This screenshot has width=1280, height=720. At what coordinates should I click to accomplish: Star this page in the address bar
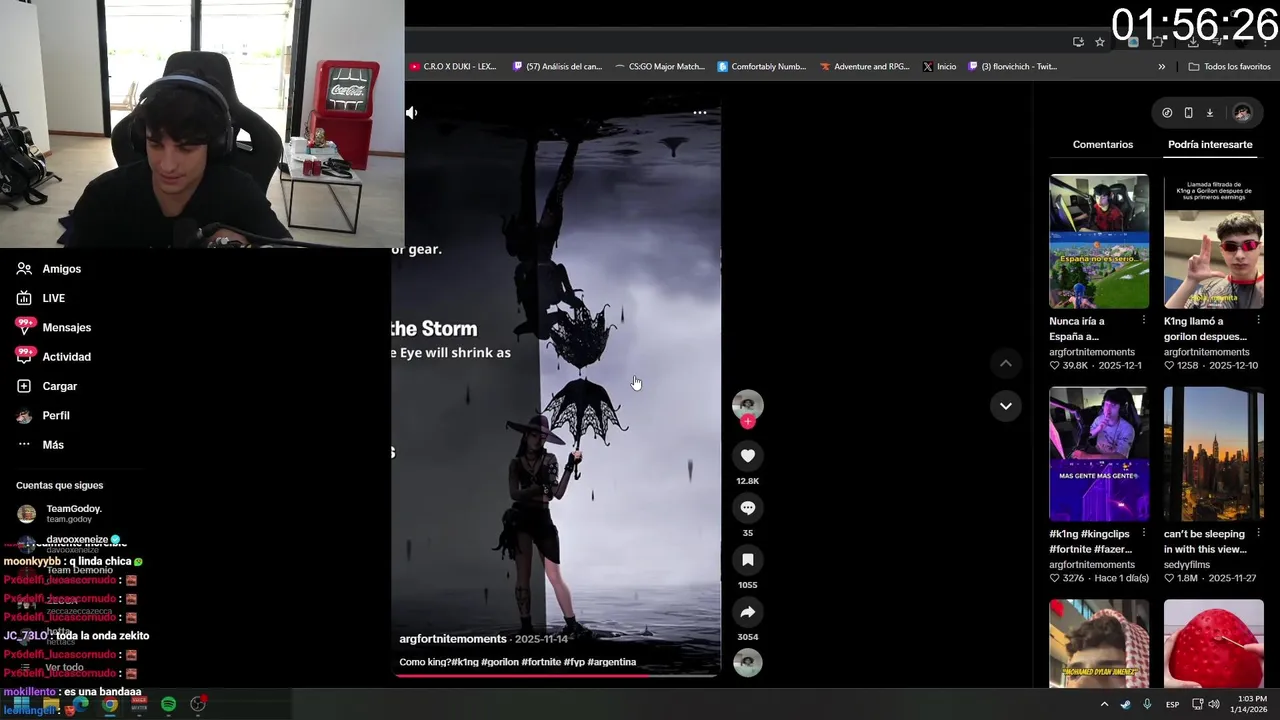click(x=1100, y=42)
